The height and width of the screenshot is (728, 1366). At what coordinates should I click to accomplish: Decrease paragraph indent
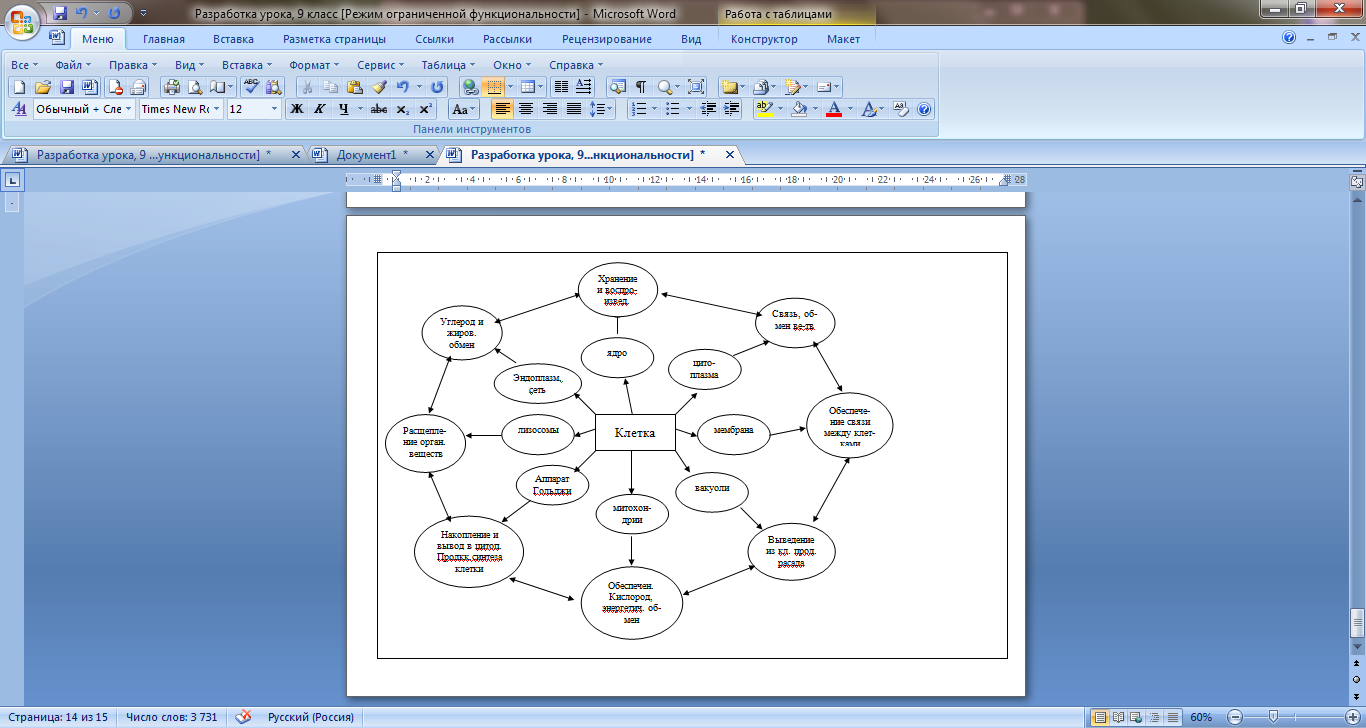point(708,109)
